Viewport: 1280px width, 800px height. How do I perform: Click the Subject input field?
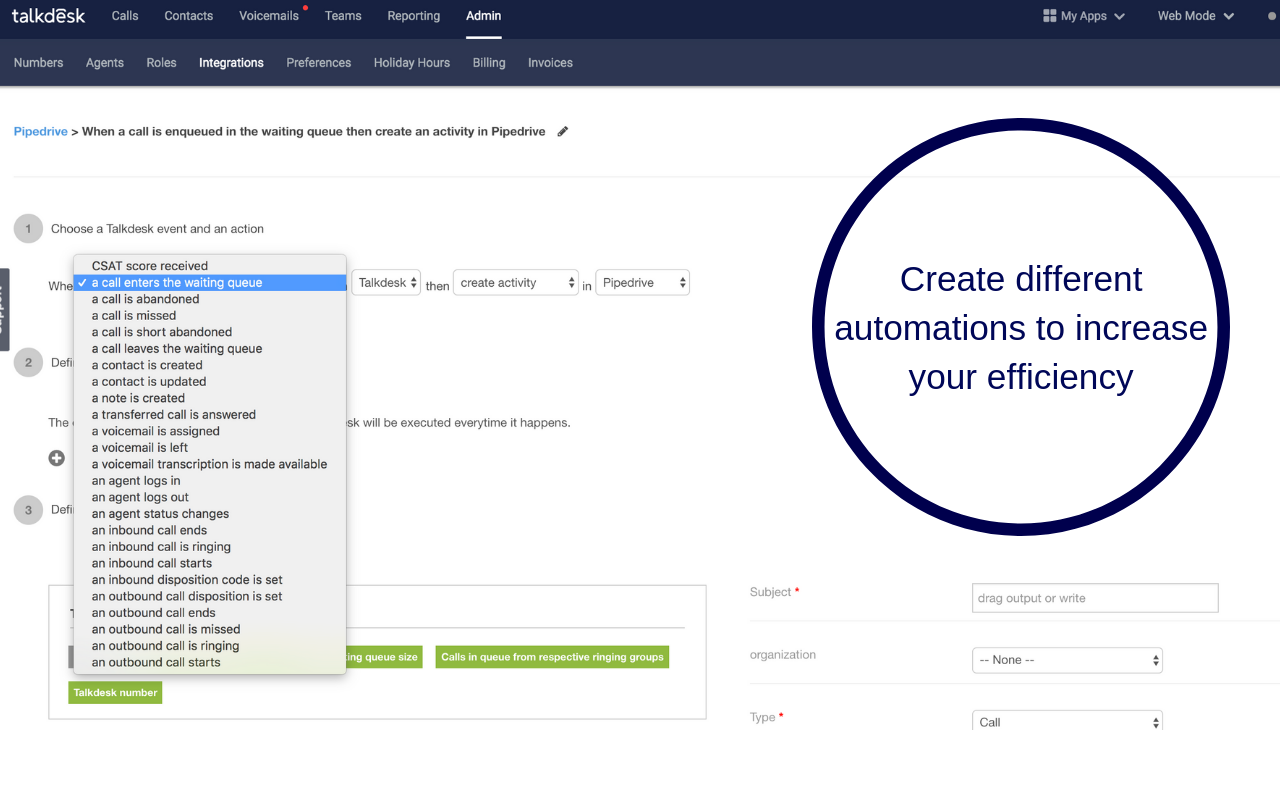tap(1095, 598)
